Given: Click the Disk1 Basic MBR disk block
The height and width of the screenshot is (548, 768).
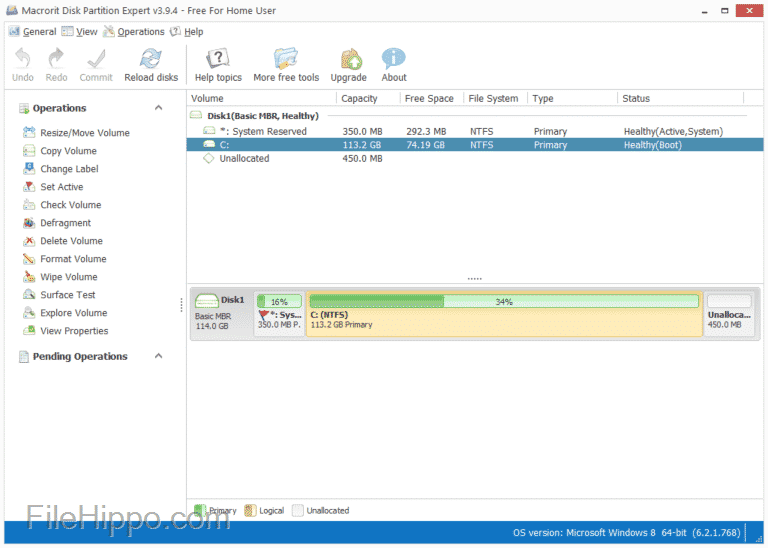Looking at the screenshot, I should [x=219, y=313].
